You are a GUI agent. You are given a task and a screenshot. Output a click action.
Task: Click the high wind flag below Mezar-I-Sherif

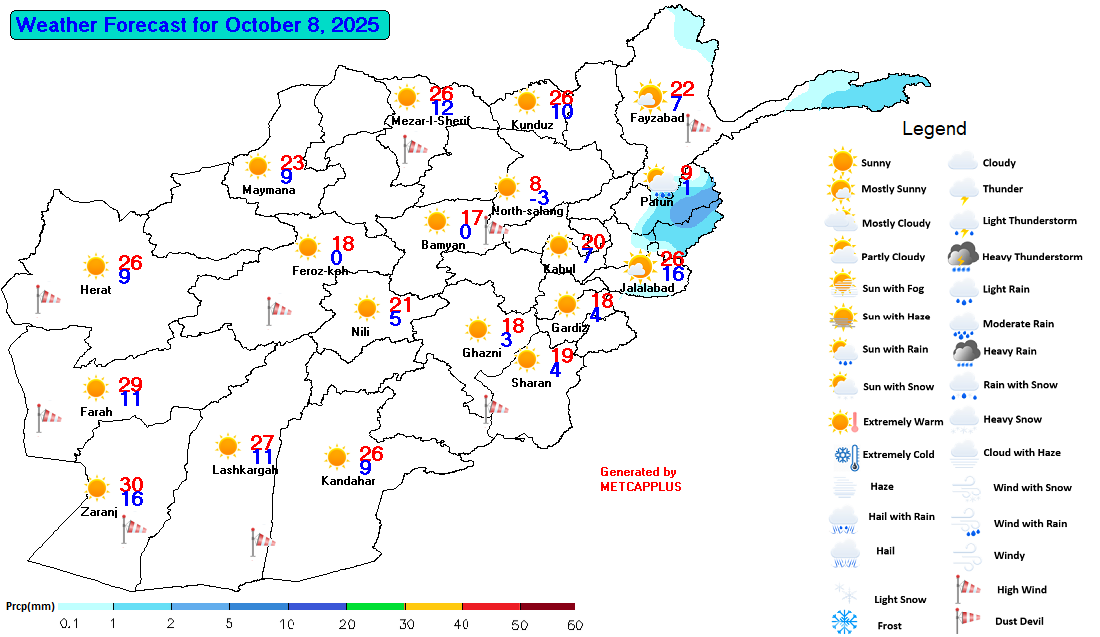(x=414, y=148)
